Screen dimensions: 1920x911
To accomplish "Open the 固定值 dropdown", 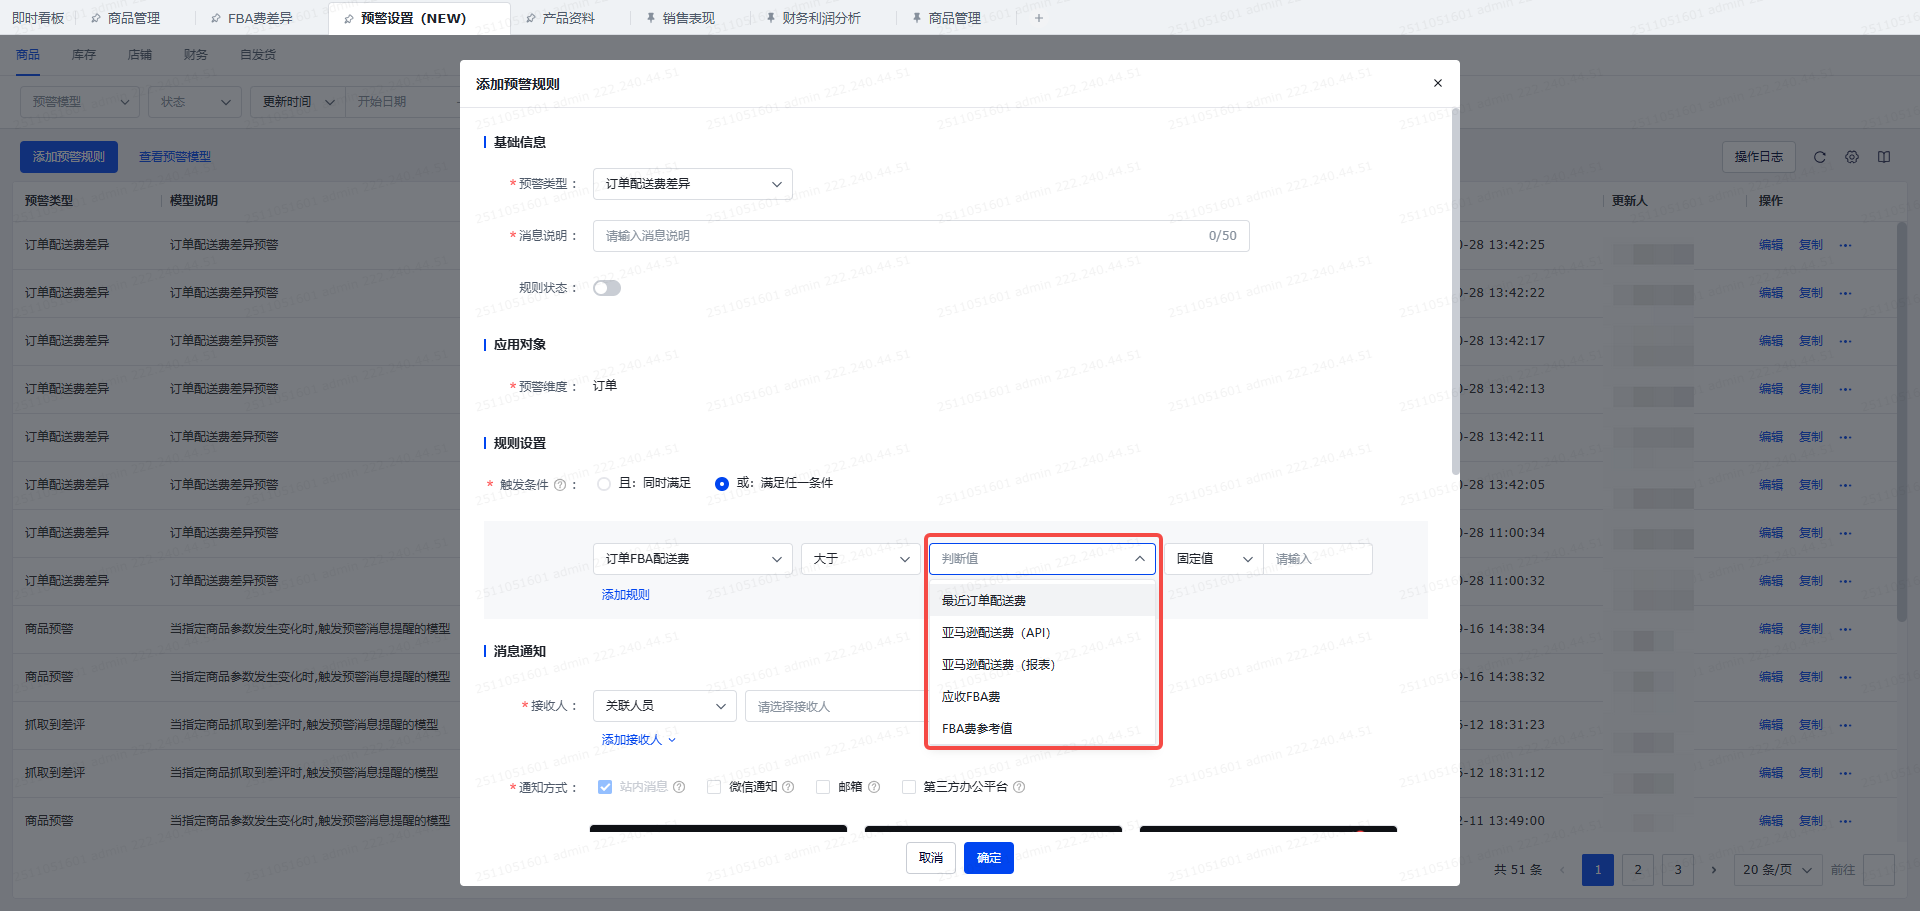I will [1213, 559].
